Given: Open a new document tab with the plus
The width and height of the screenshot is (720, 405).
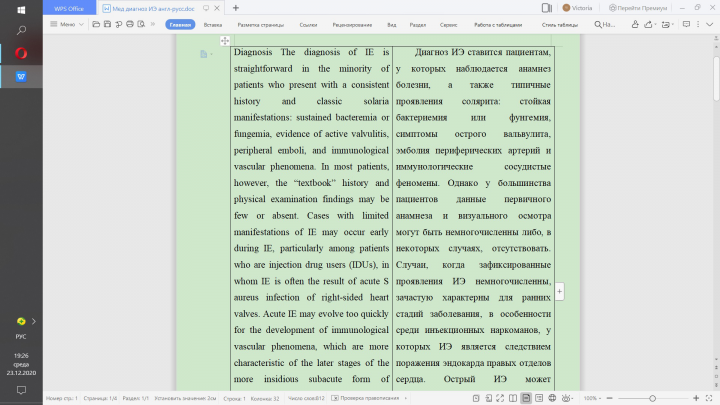Looking at the screenshot, I should coord(236,8).
